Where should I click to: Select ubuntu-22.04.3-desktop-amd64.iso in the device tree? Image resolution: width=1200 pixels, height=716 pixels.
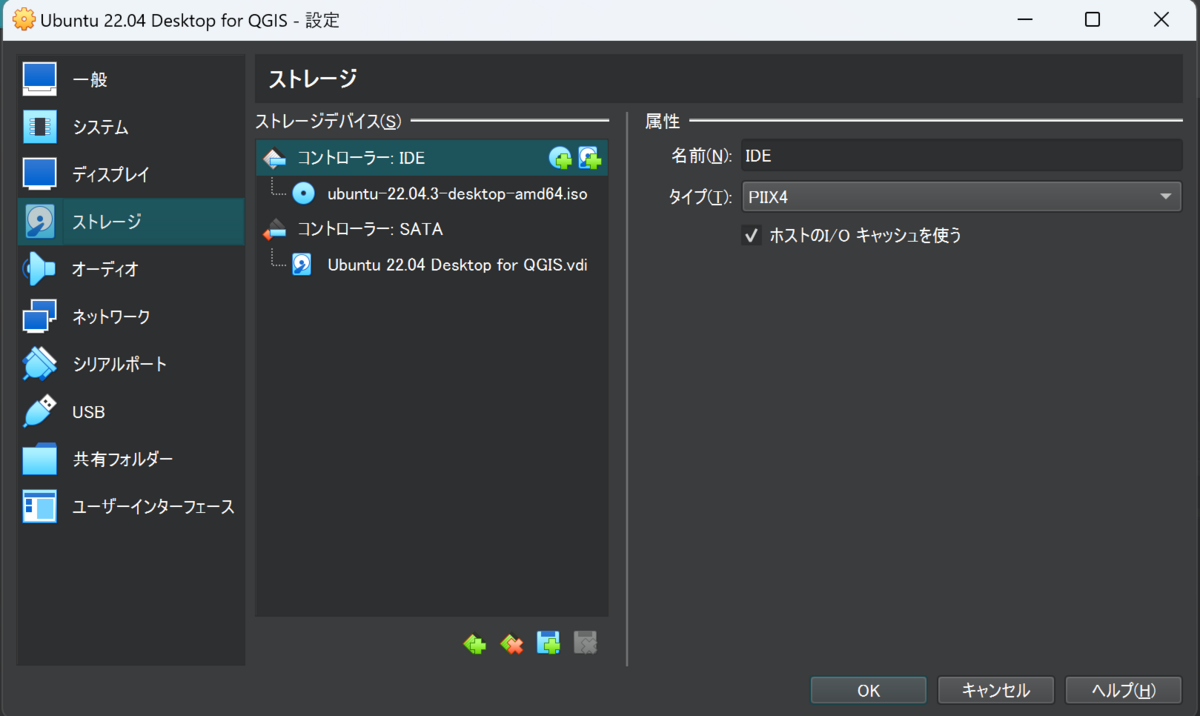pyautogui.click(x=456, y=193)
